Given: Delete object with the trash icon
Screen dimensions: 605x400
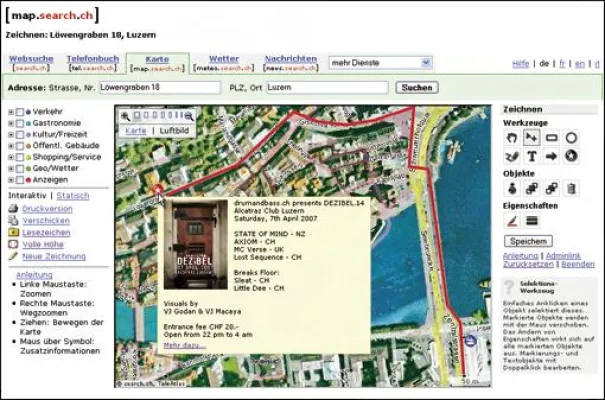Looking at the screenshot, I should [571, 189].
